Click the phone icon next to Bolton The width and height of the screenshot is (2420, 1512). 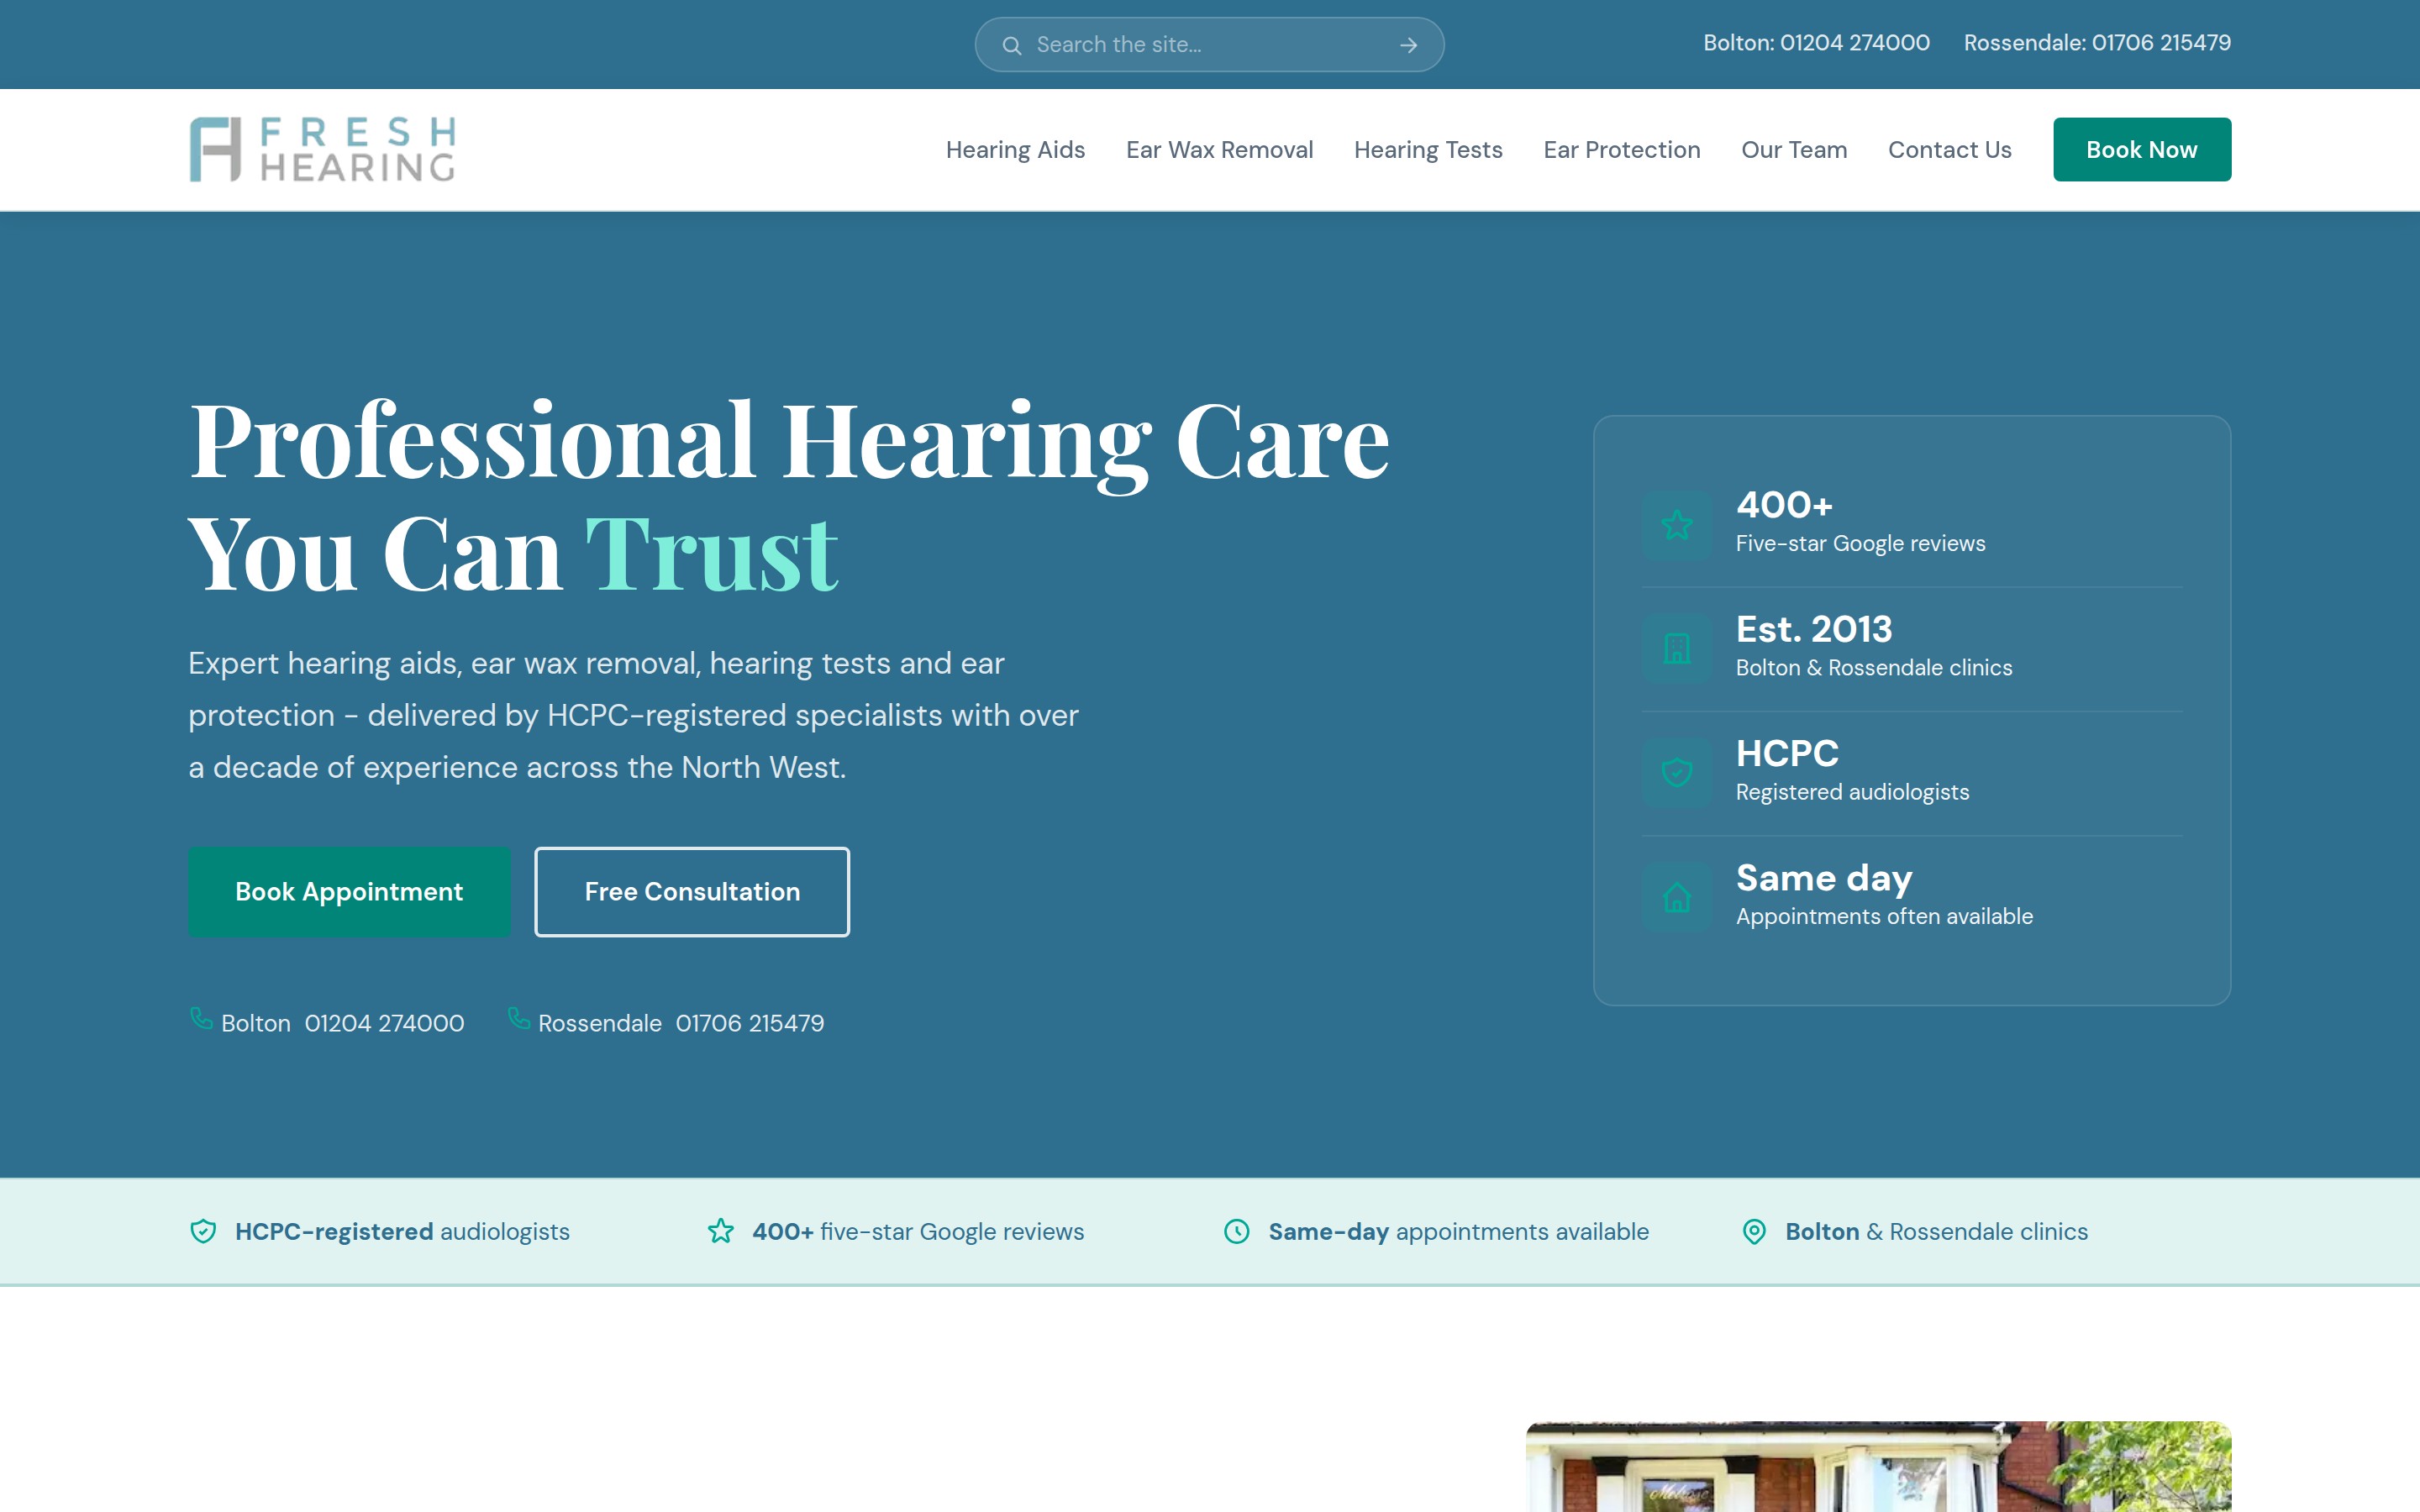click(x=201, y=1018)
